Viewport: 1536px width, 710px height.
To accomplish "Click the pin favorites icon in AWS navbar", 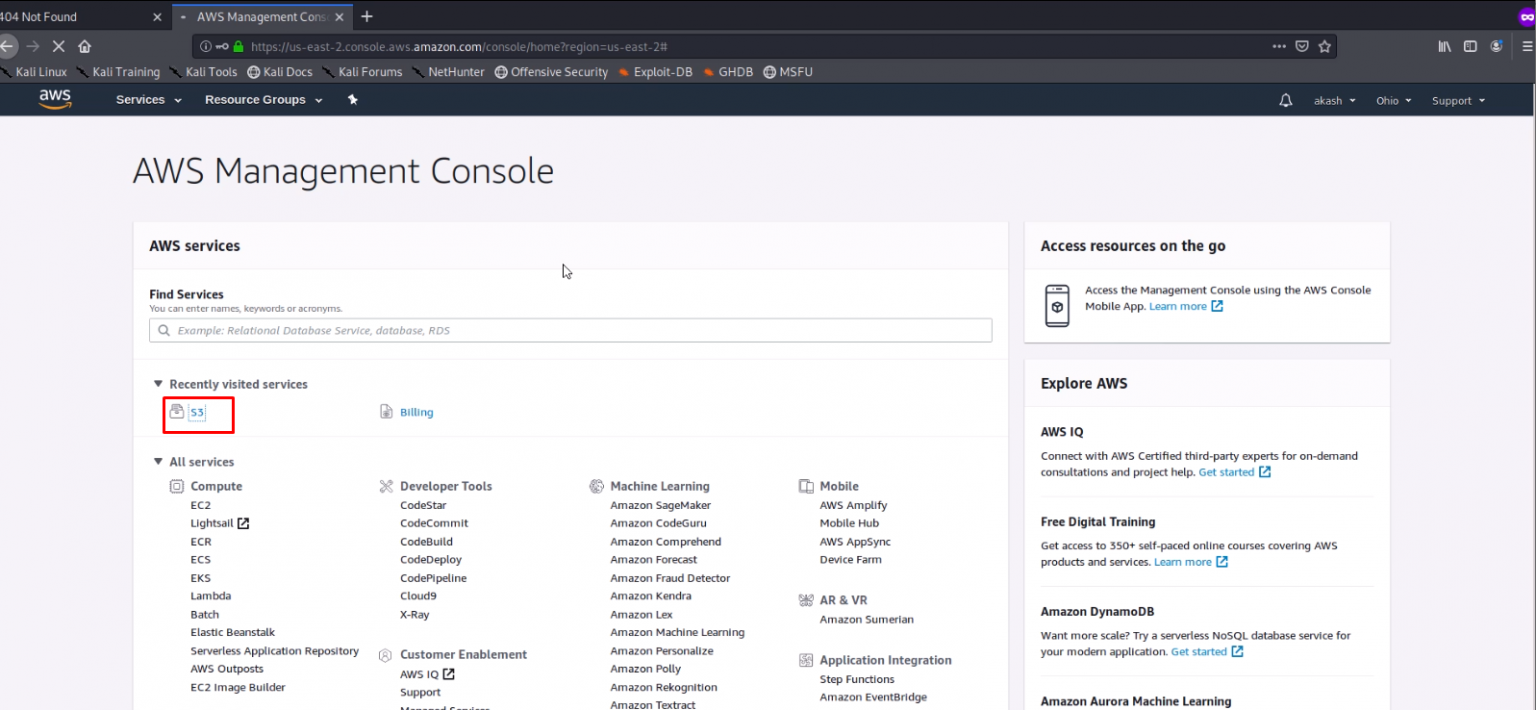I will tap(352, 99).
